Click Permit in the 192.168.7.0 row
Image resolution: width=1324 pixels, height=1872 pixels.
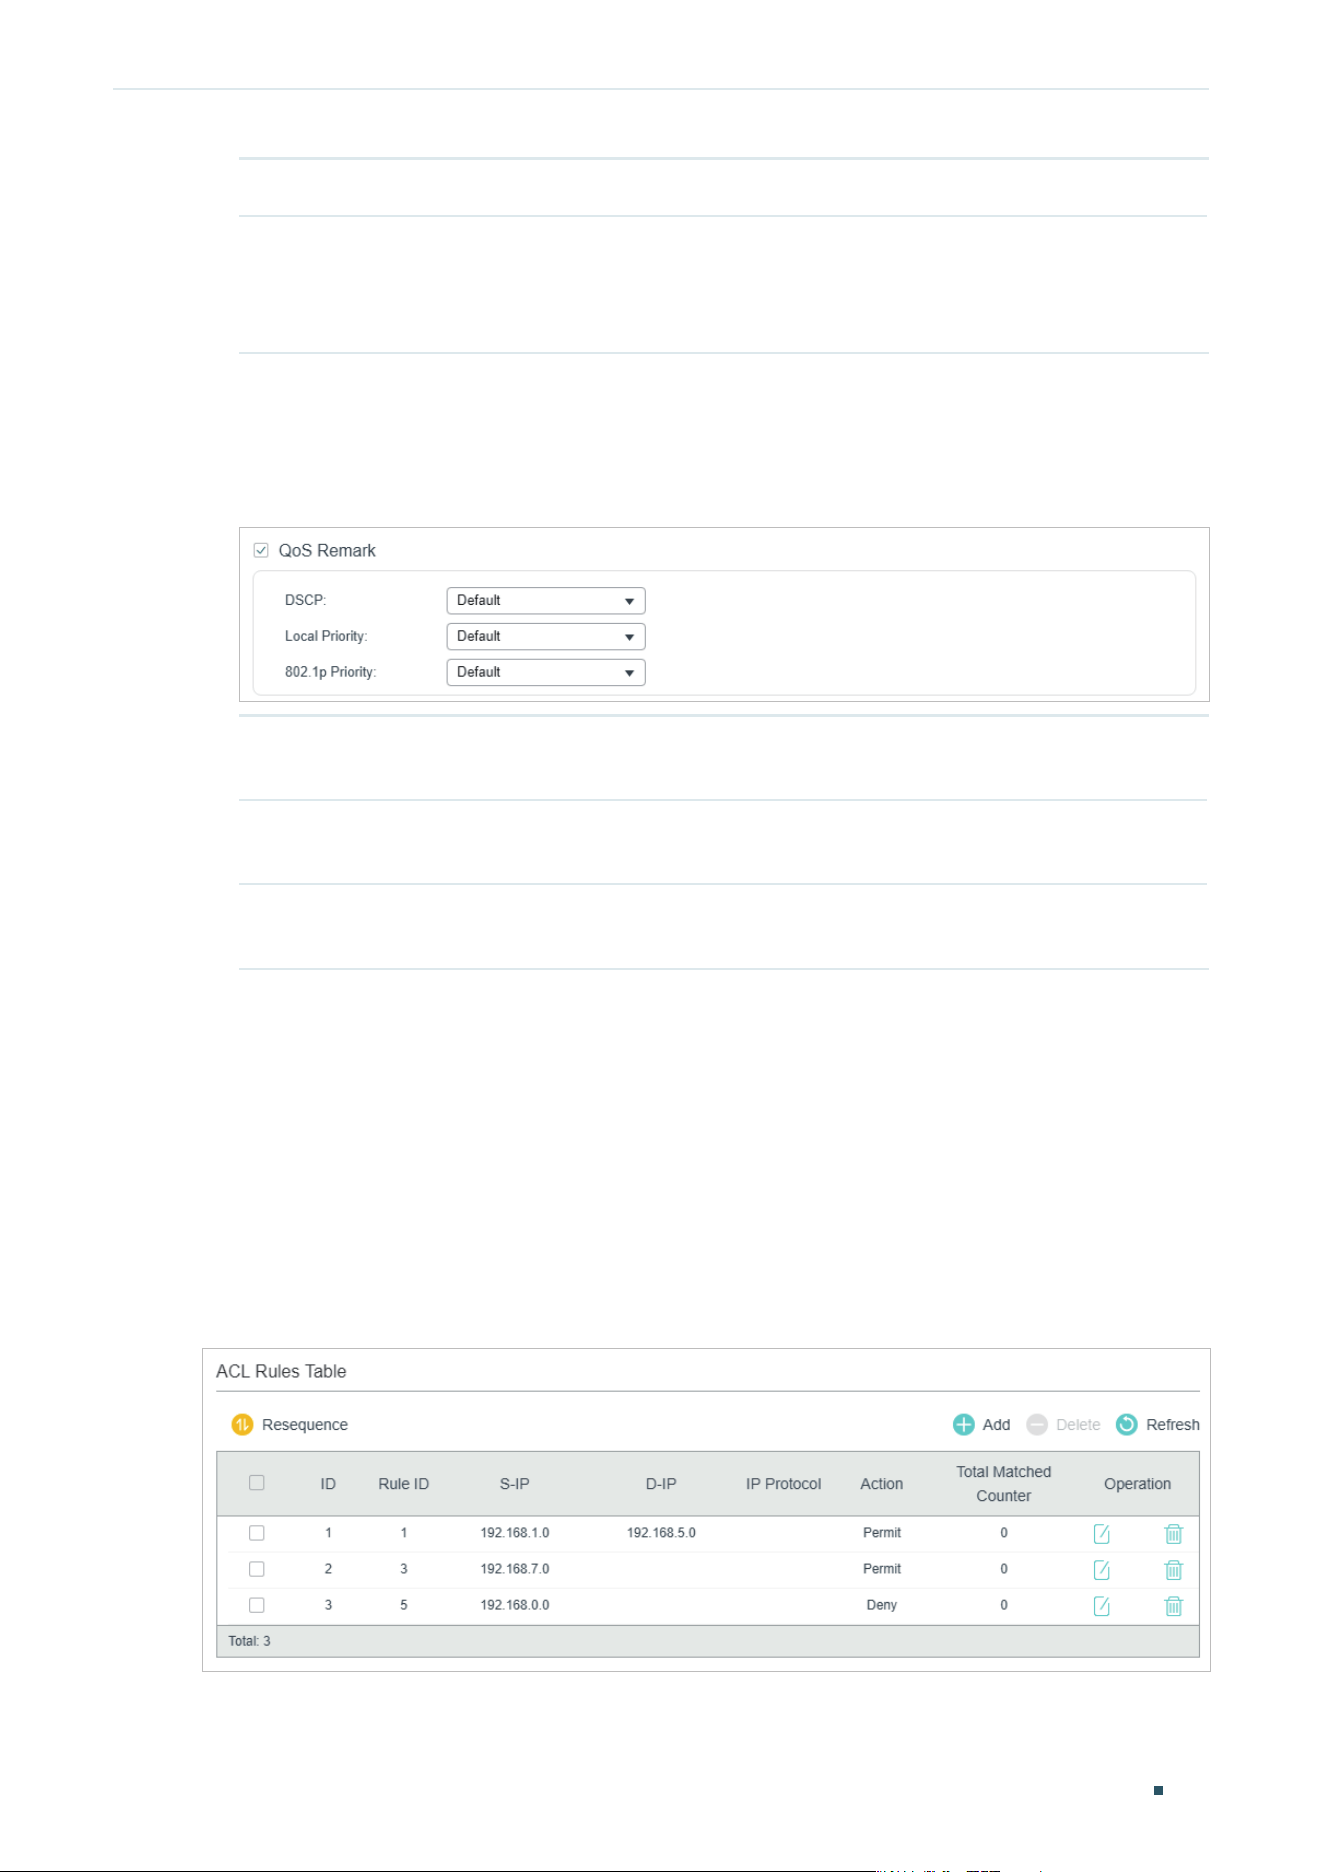pos(882,1569)
